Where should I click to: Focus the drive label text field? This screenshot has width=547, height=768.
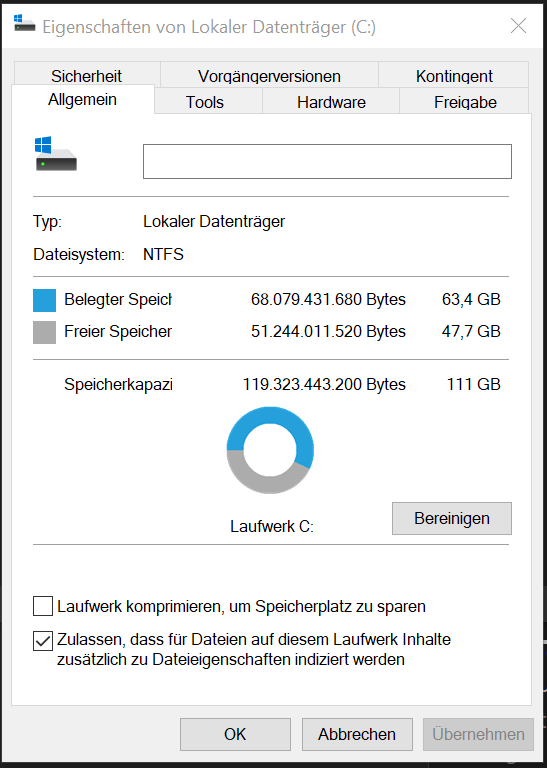[327, 161]
